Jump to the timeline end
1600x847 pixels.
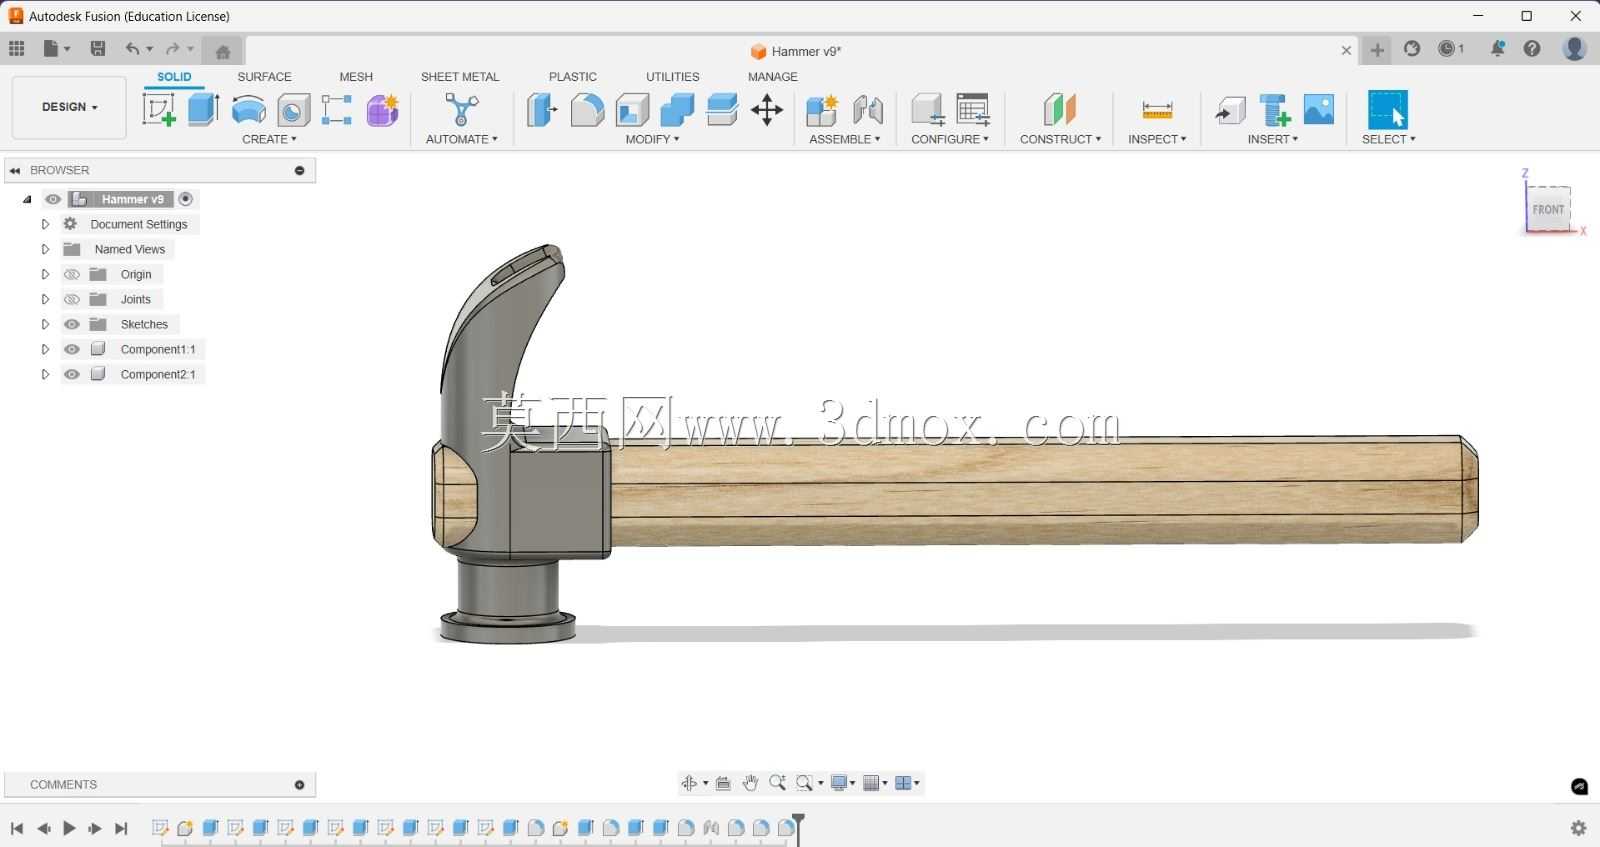[121, 828]
